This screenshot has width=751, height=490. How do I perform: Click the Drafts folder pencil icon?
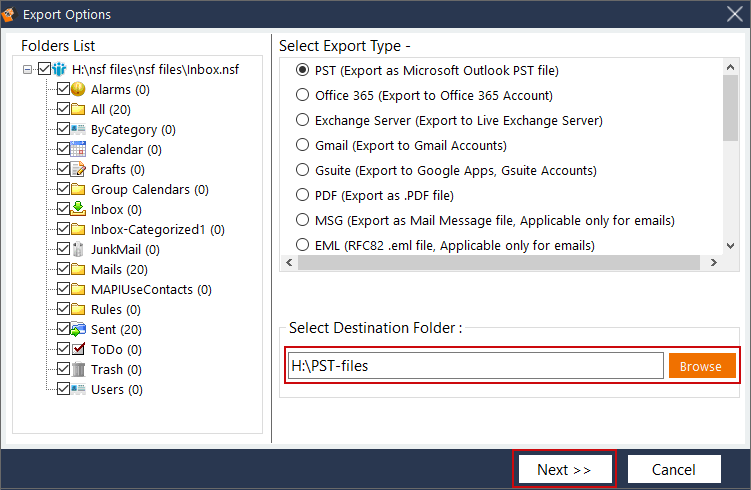point(79,170)
